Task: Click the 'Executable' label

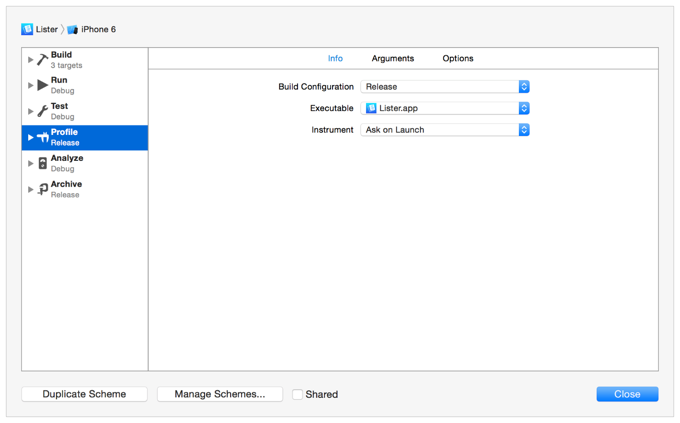Action: click(x=332, y=108)
